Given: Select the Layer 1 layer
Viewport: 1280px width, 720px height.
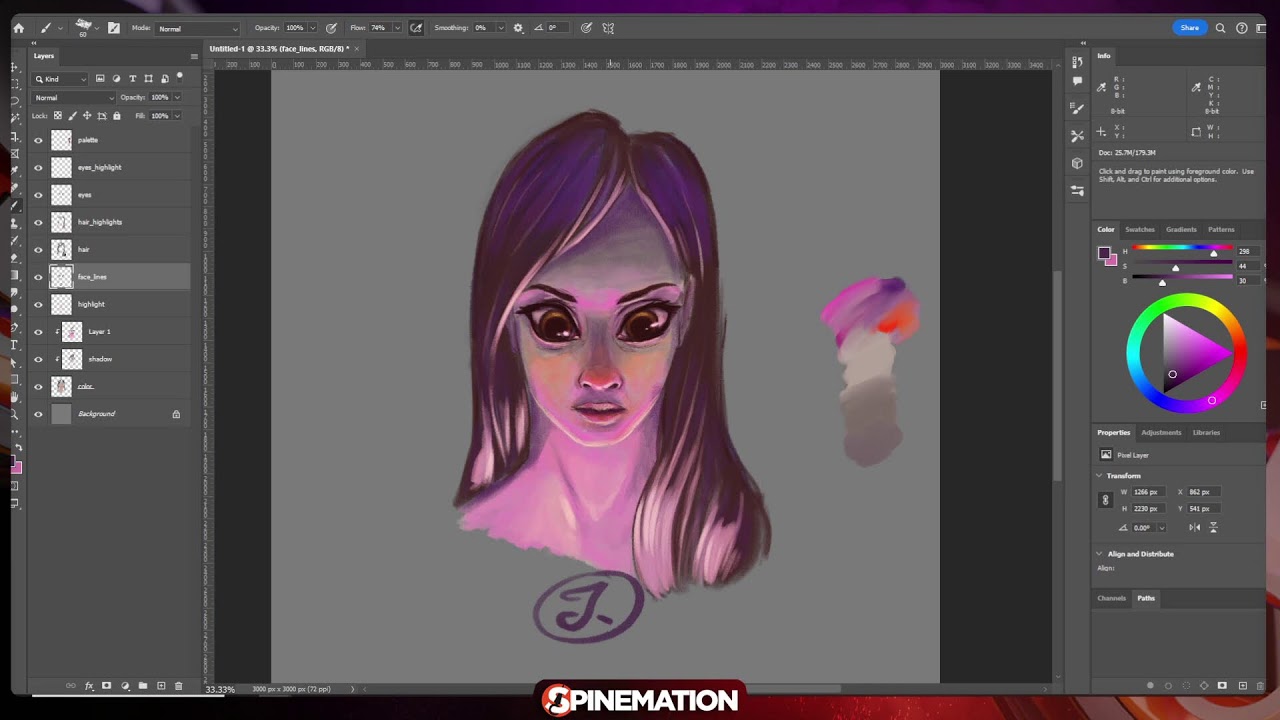Looking at the screenshot, I should click(x=110, y=331).
